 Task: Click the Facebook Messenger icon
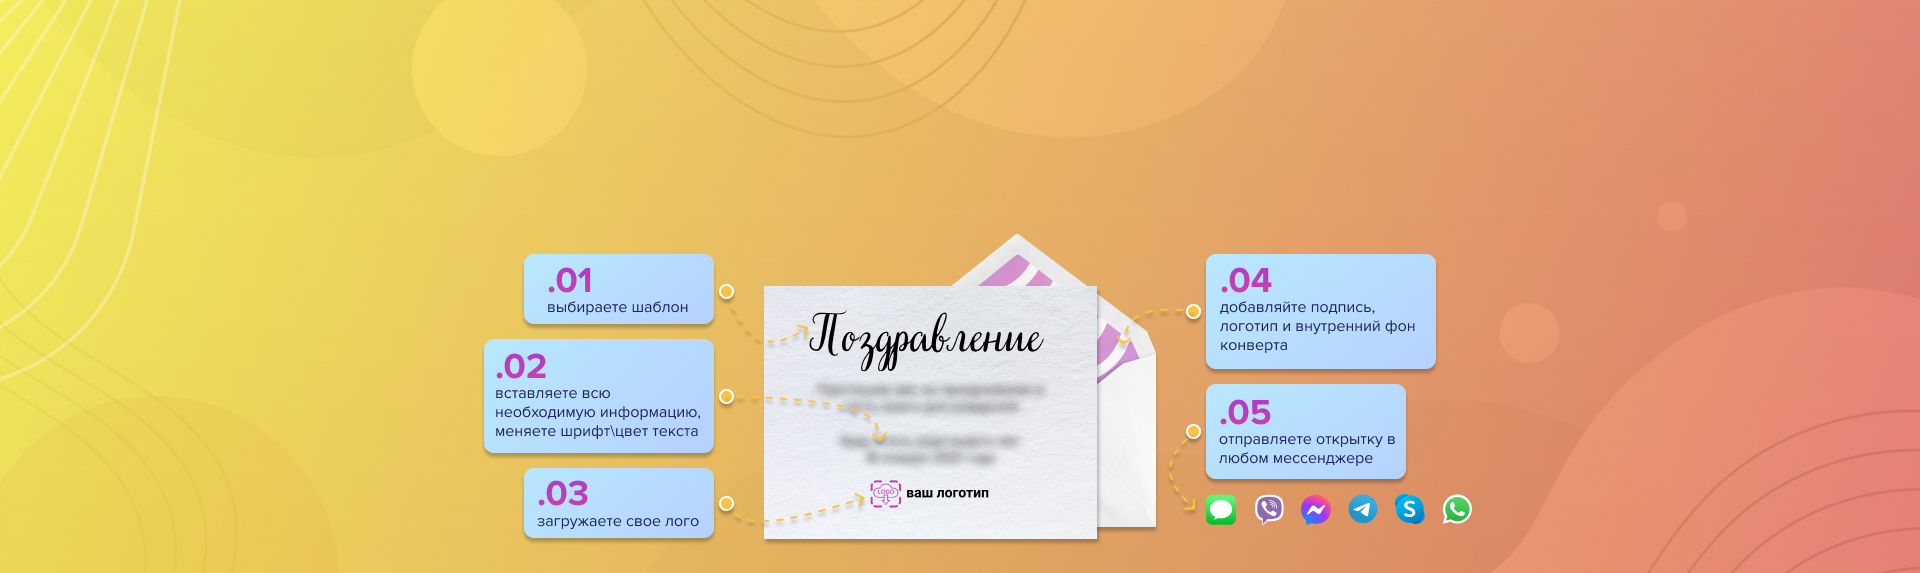[x=1316, y=510]
